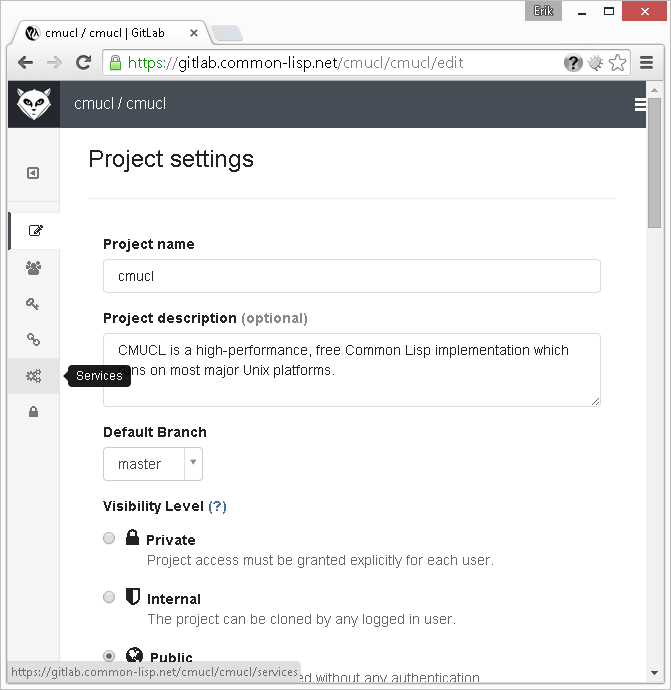Click the Erik profile button

pyautogui.click(x=543, y=11)
